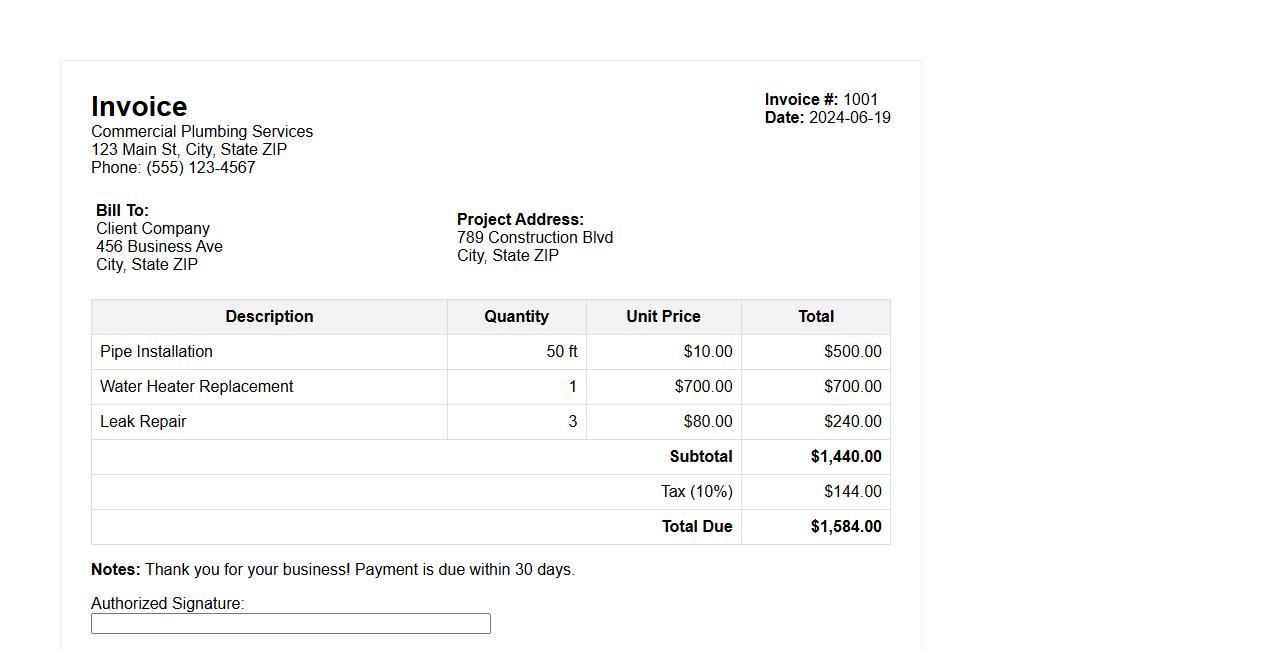The image size is (1278, 650).
Task: Click the 50 ft quantity cell
Action: (561, 351)
